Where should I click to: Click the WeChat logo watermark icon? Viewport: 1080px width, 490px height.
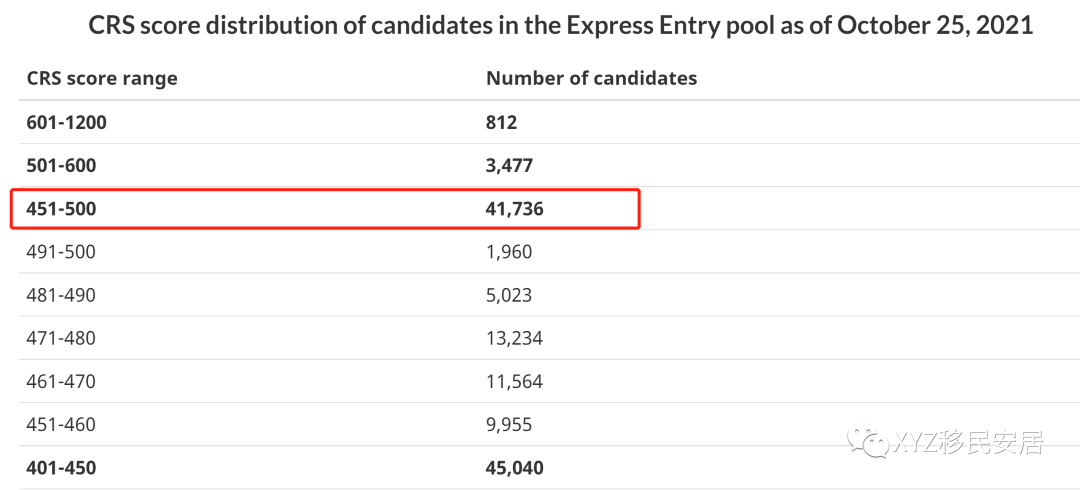[869, 440]
